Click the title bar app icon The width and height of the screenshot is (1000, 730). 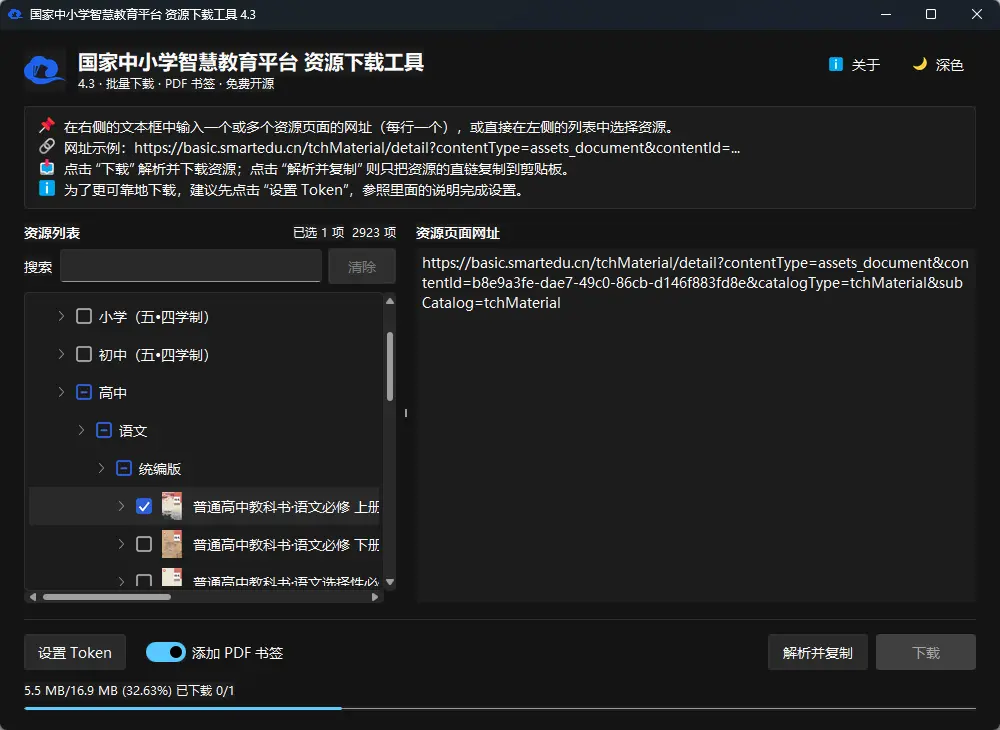(15, 14)
